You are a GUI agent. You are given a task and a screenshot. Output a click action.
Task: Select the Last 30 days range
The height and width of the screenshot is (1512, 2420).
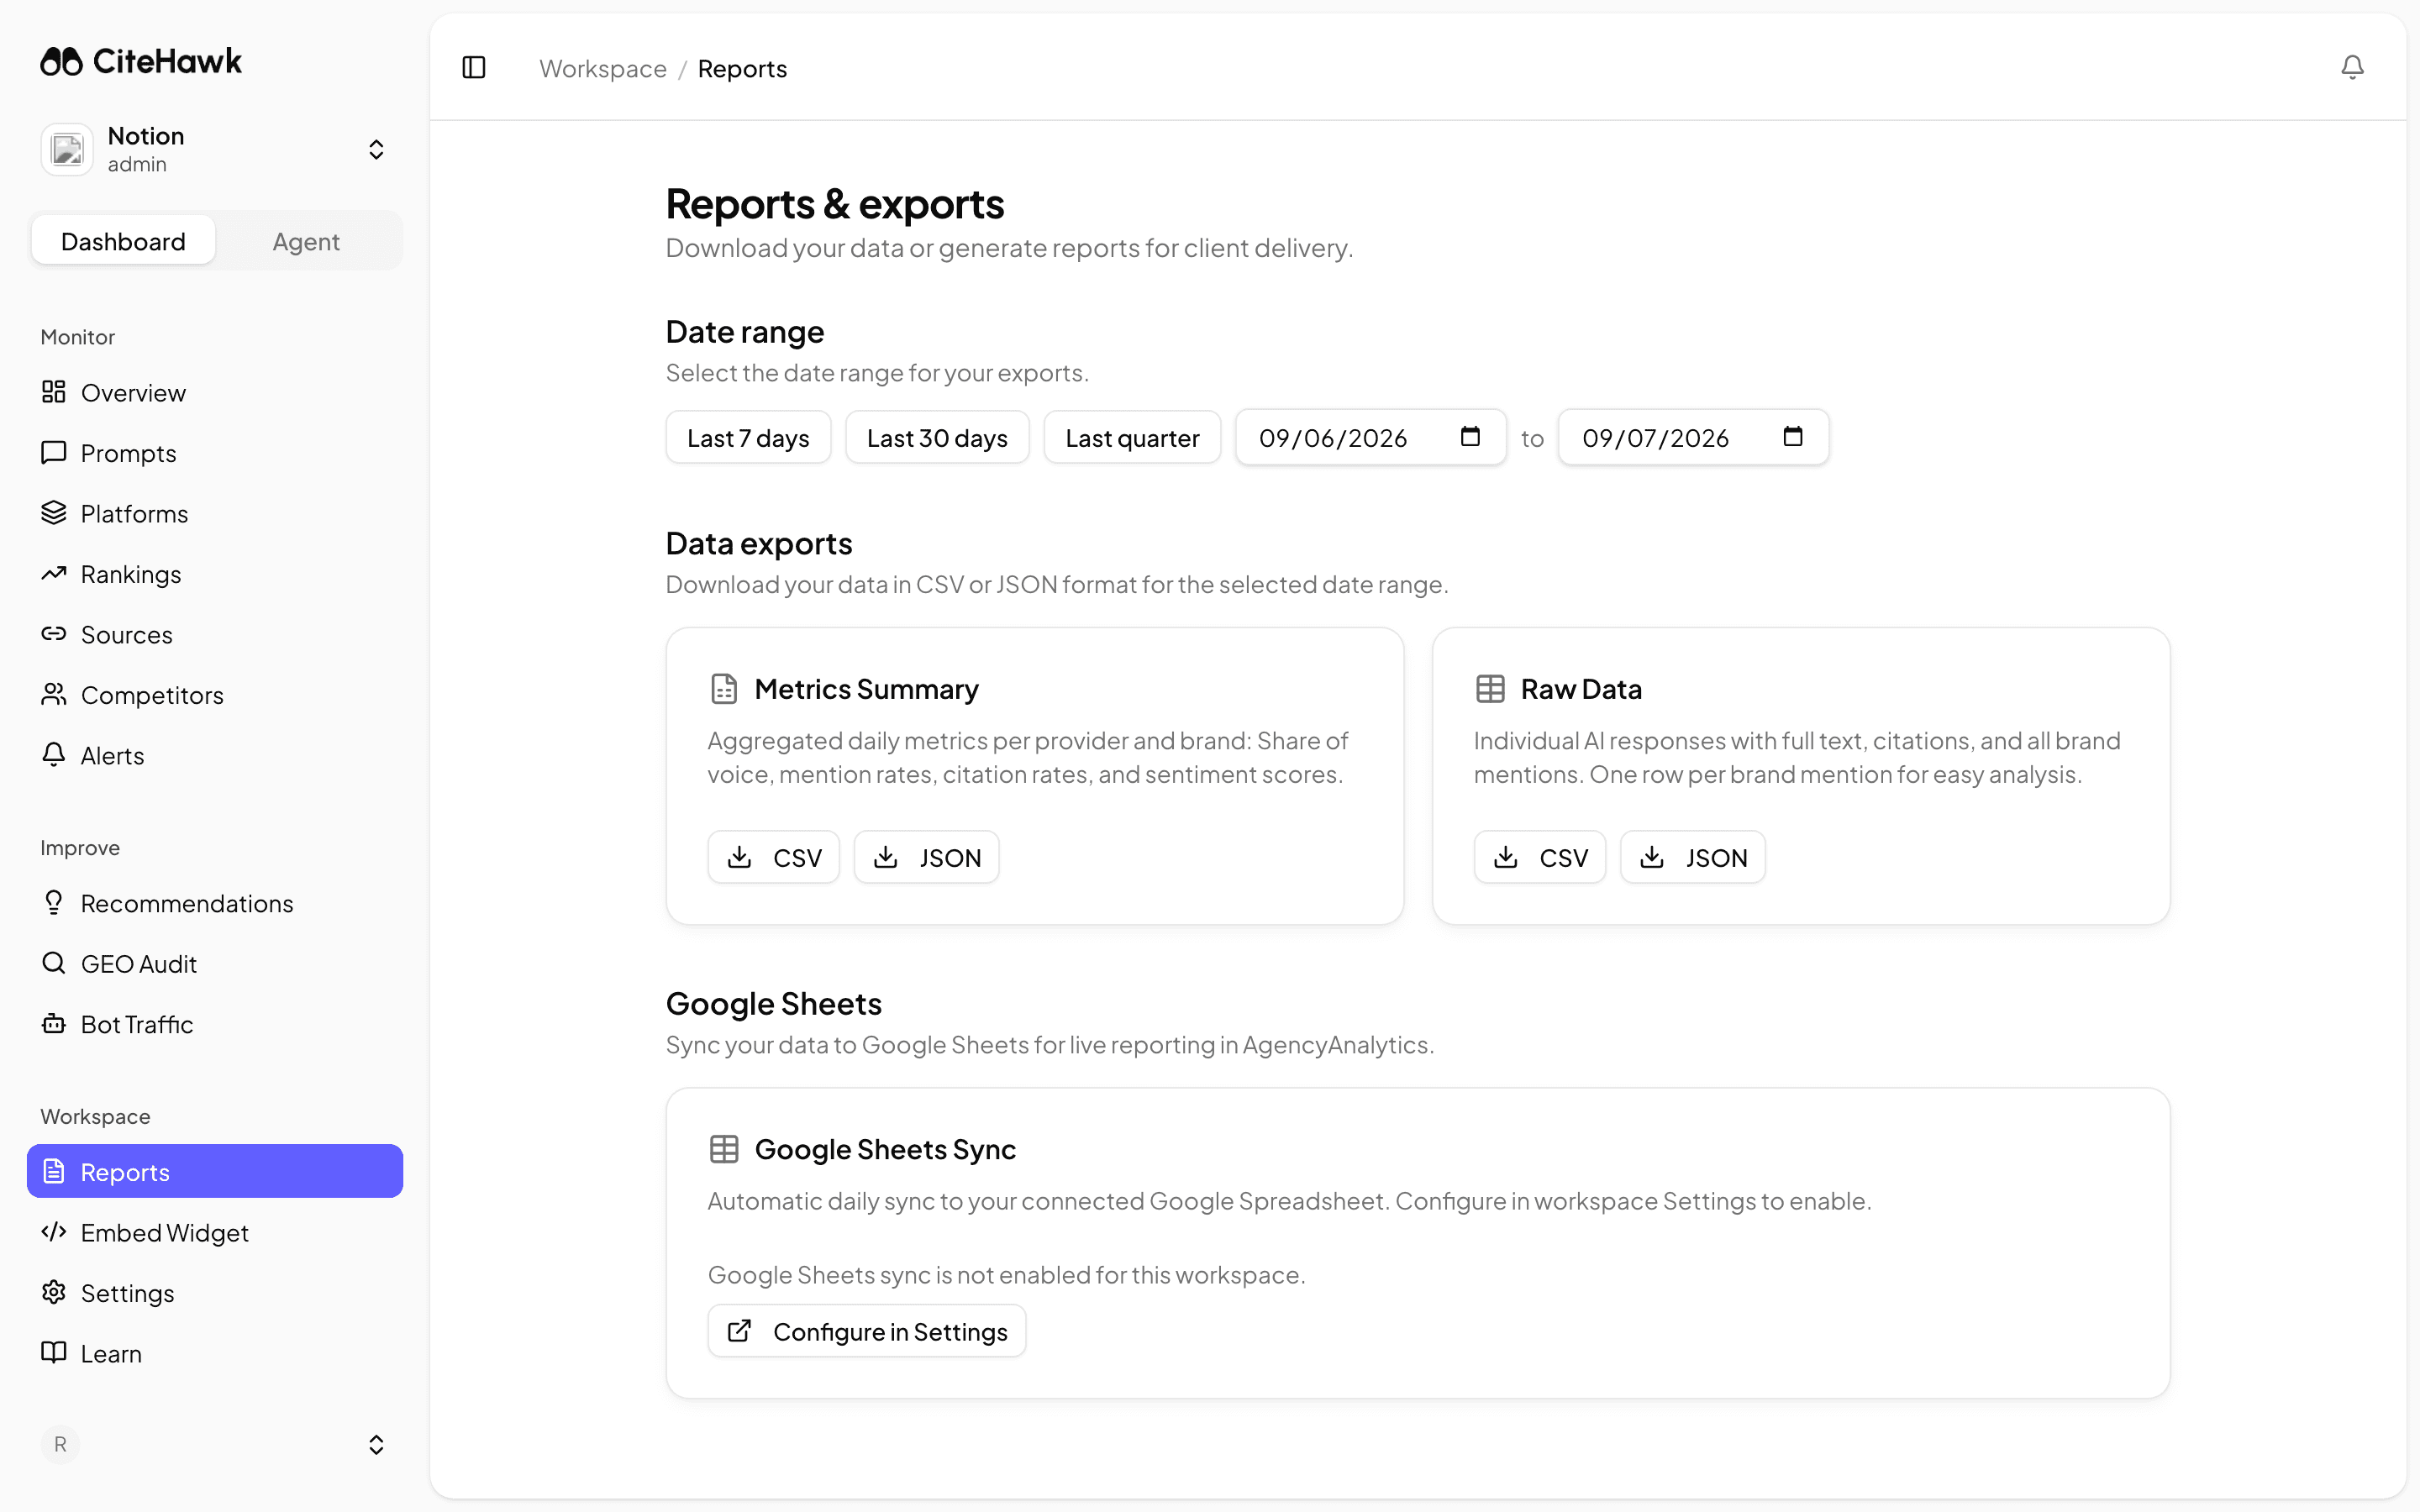pyautogui.click(x=937, y=438)
